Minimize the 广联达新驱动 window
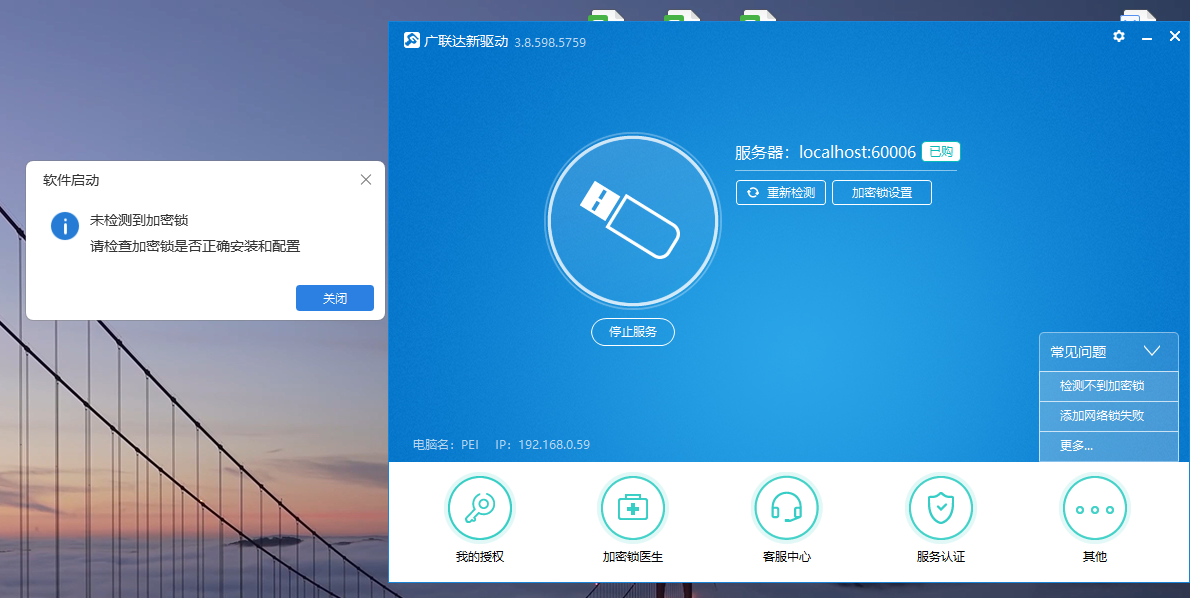 click(x=1147, y=37)
